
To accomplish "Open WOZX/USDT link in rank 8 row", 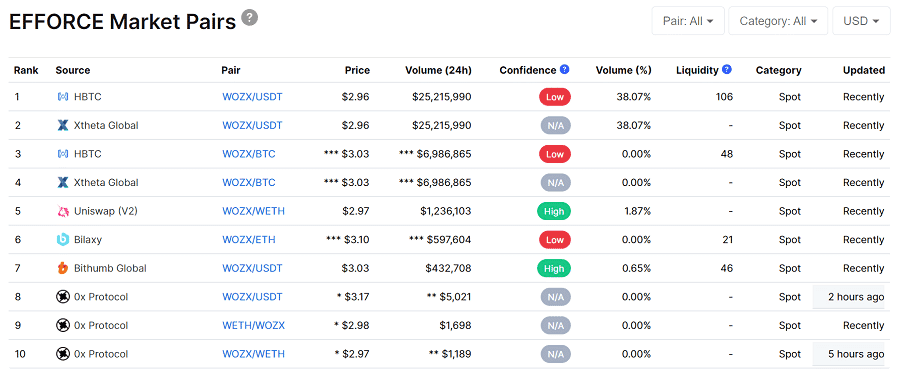I will pos(253,297).
